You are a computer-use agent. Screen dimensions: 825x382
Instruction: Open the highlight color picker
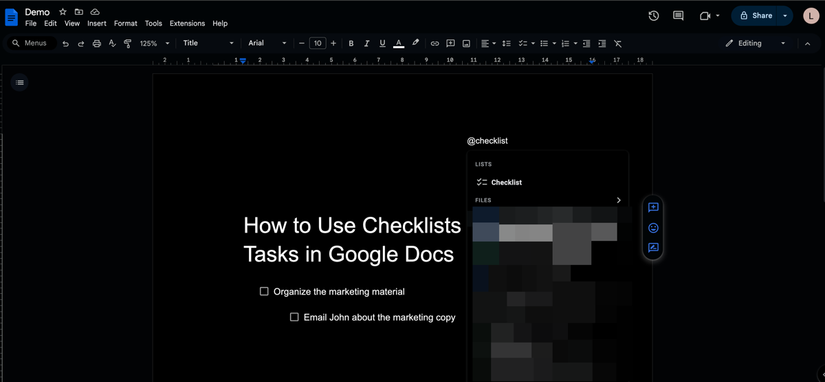tap(415, 43)
